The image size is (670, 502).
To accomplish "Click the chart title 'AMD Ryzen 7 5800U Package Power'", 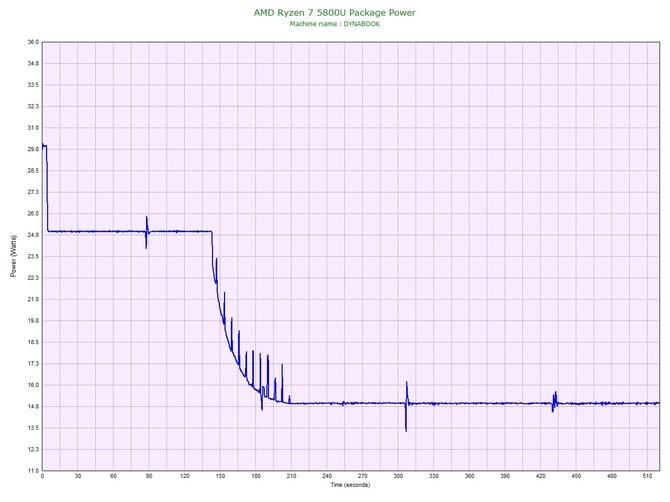I will click(334, 12).
